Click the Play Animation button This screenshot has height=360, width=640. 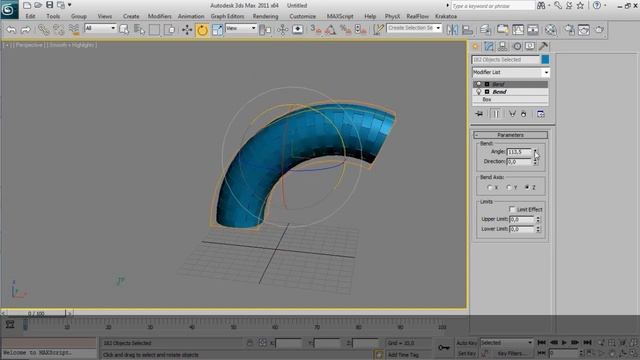(564, 342)
